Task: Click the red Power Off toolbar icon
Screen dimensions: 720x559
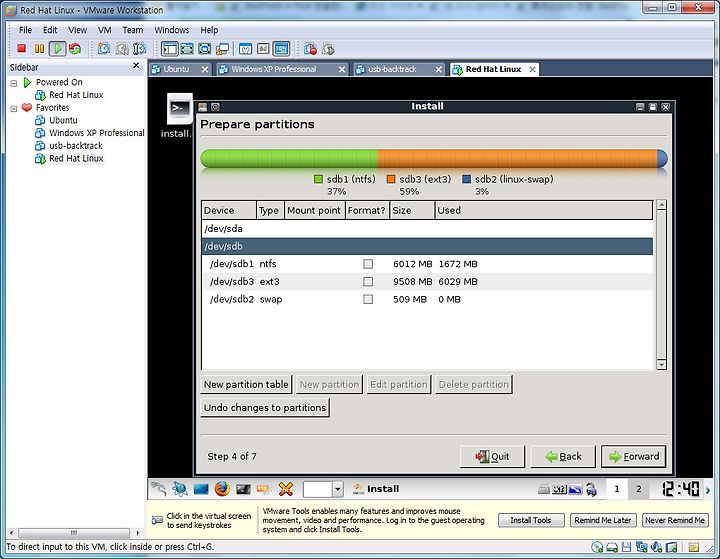Action: coord(21,48)
